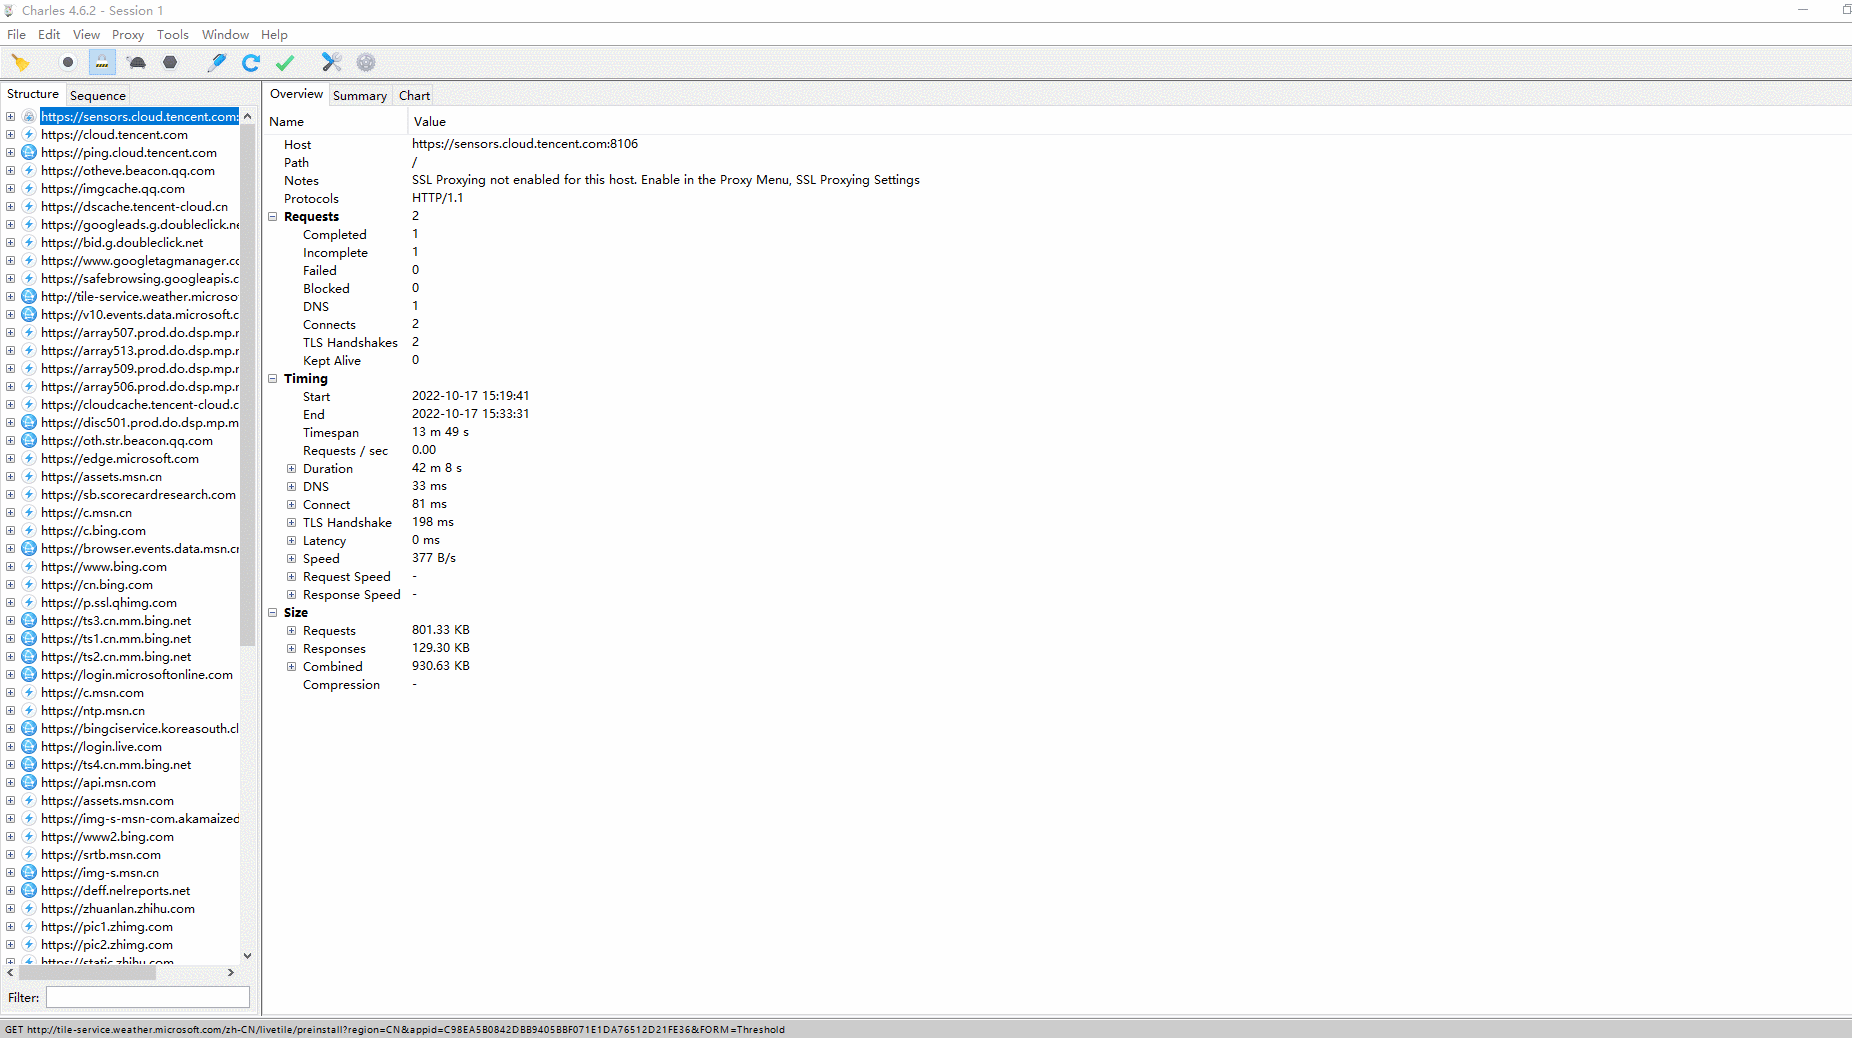1852x1038 pixels.
Task: Switch to the Sequence tab
Action: click(98, 96)
